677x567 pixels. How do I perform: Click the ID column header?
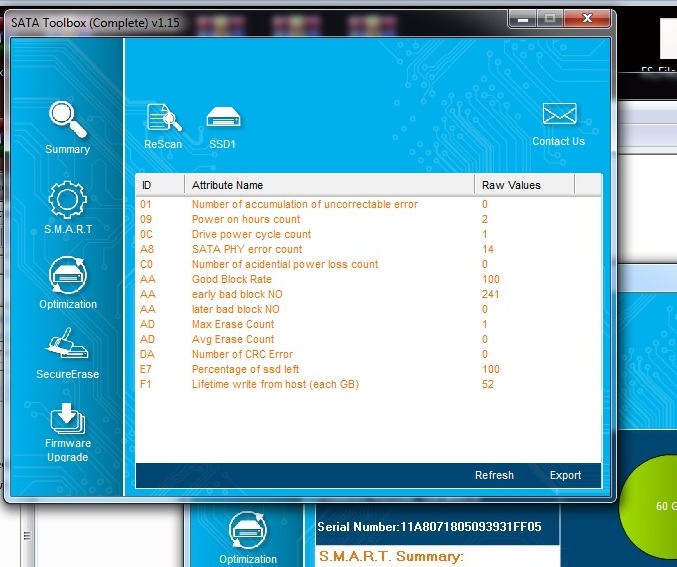click(x=160, y=185)
